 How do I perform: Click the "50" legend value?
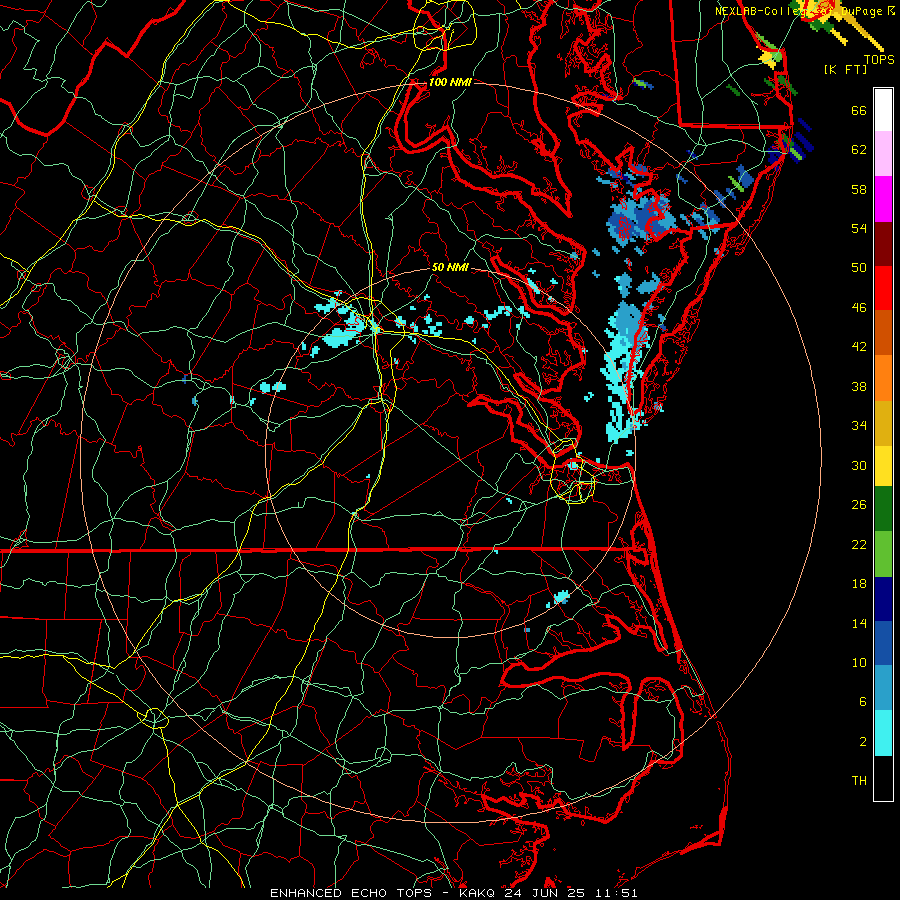(859, 268)
